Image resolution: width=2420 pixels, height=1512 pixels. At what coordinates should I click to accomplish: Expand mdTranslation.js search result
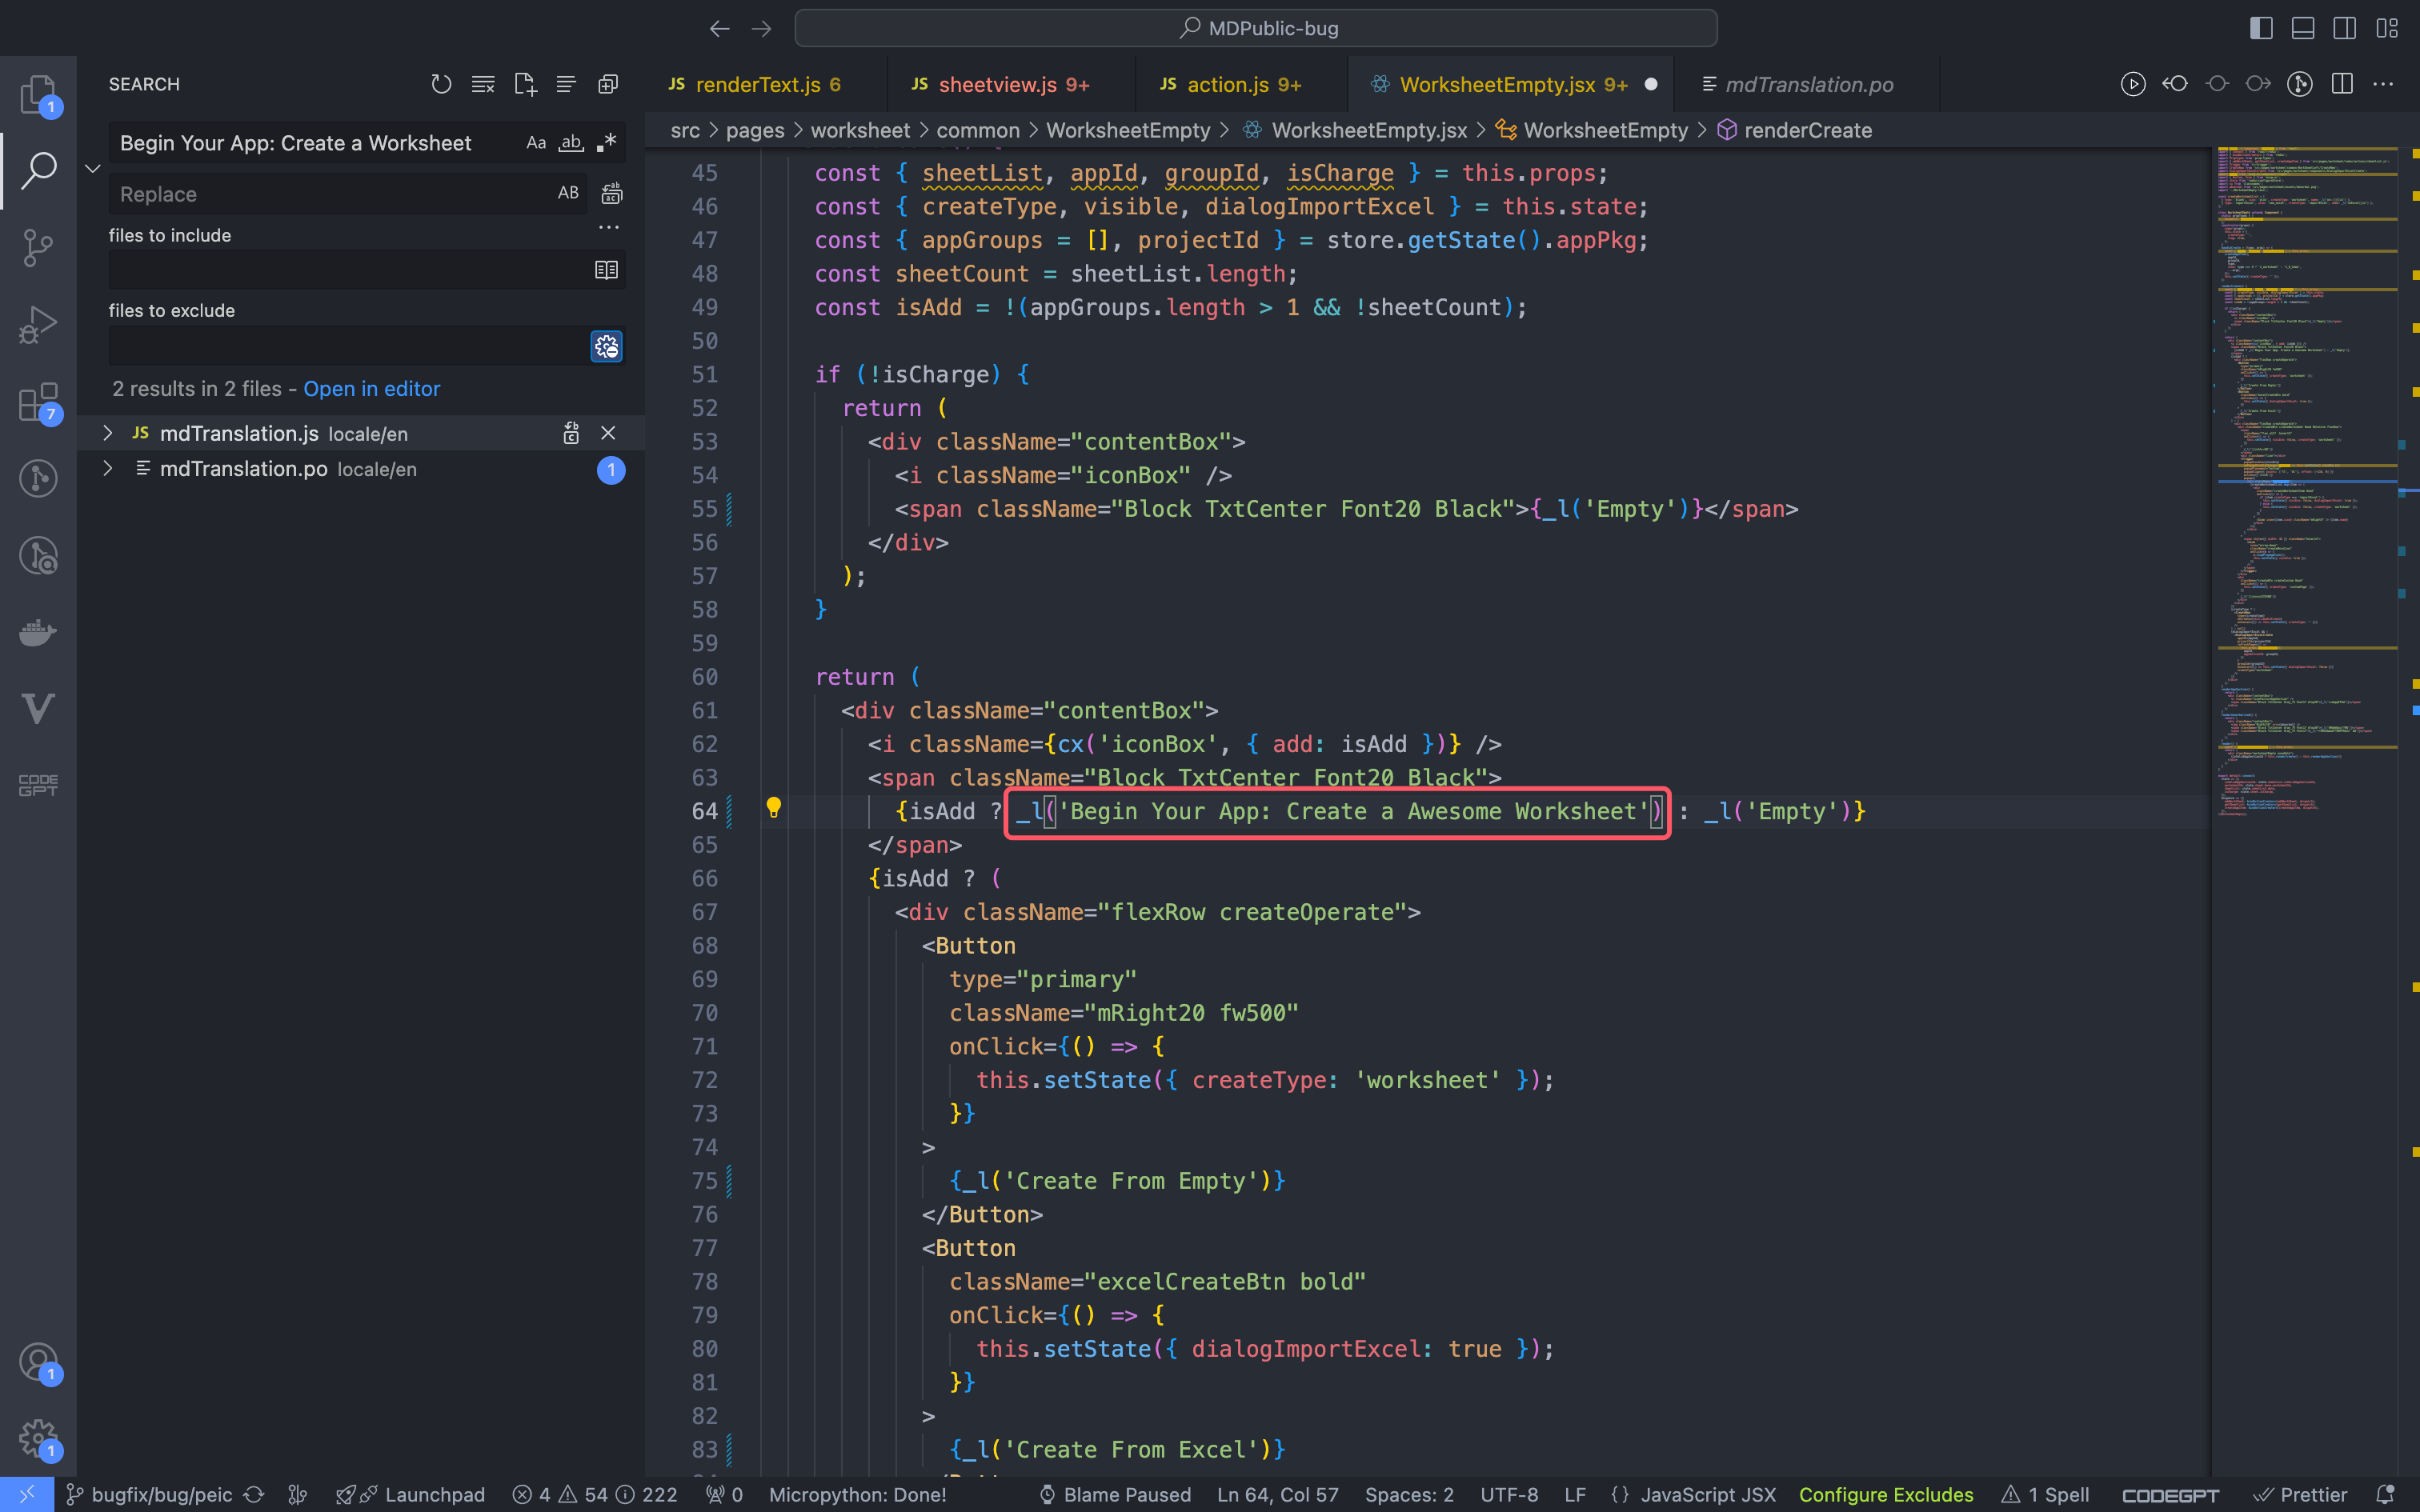click(x=108, y=433)
